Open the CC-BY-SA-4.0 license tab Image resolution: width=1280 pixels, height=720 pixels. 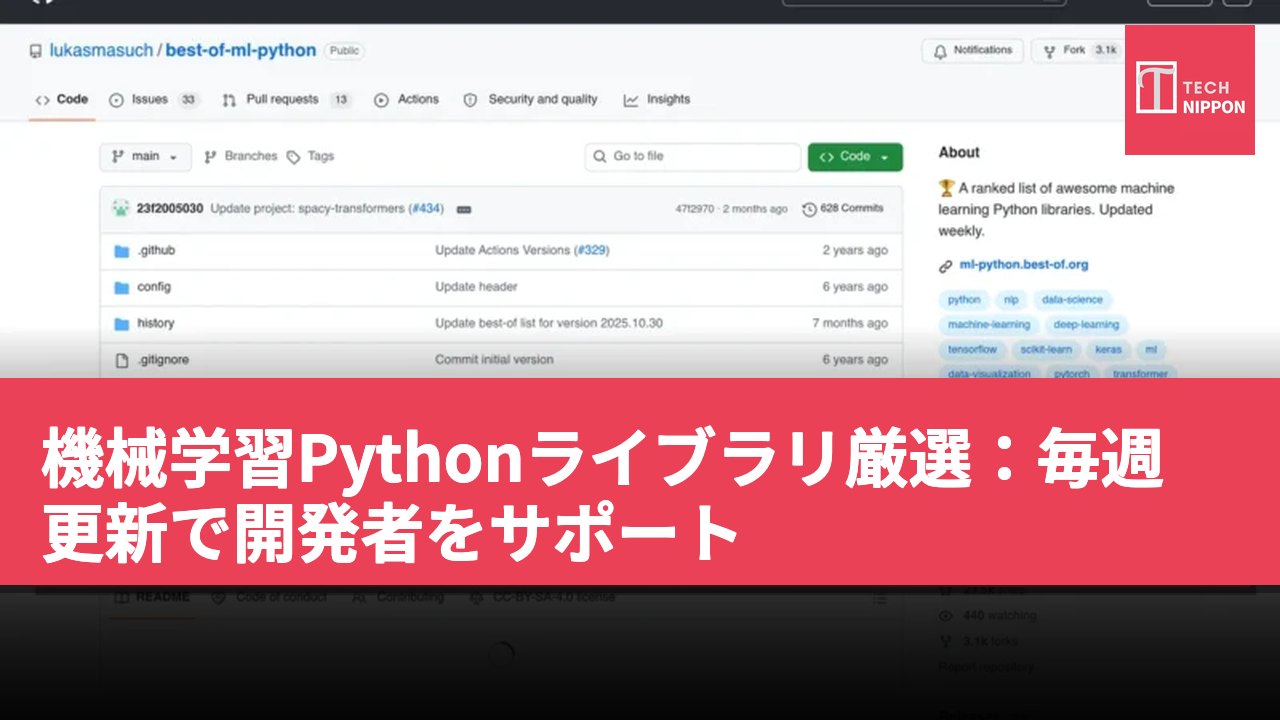point(542,597)
